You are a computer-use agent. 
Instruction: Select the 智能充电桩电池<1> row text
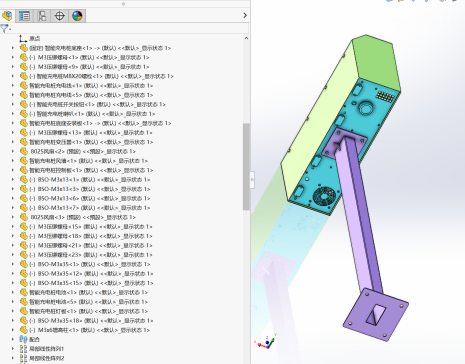pos(89,292)
